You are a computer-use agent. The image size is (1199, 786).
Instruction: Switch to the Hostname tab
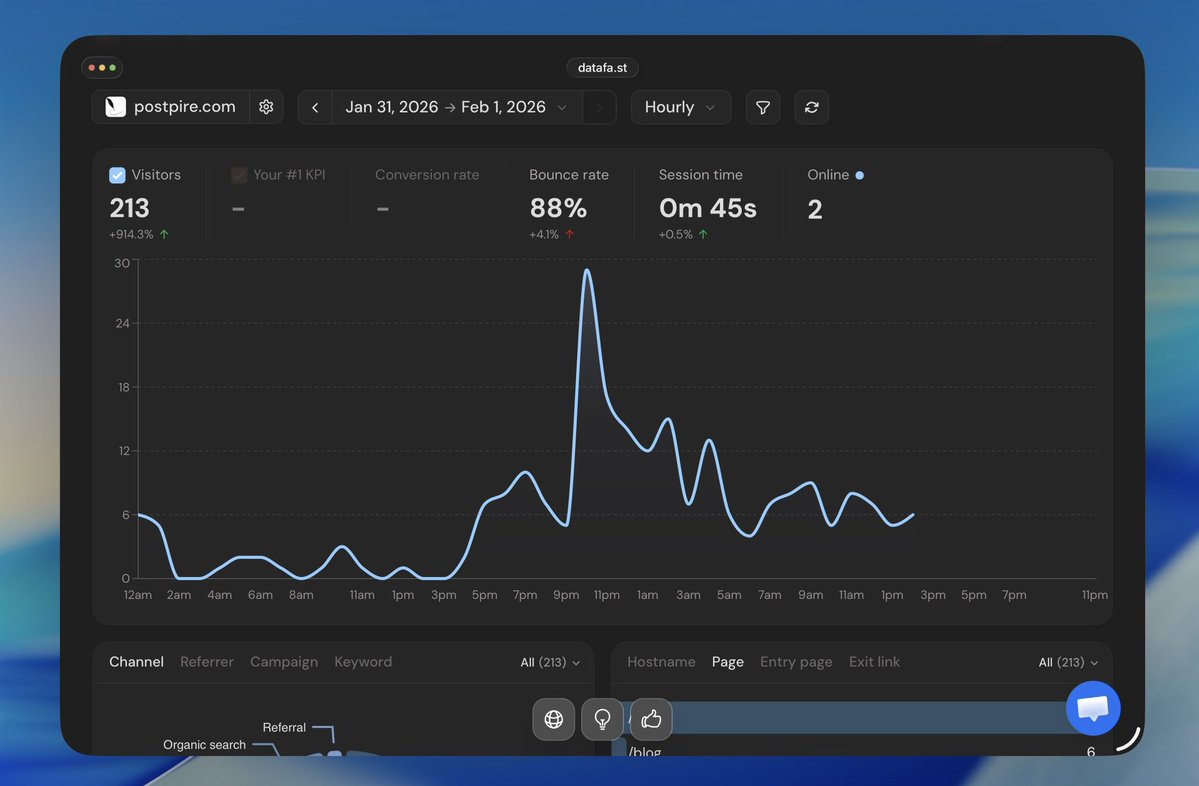(661, 661)
